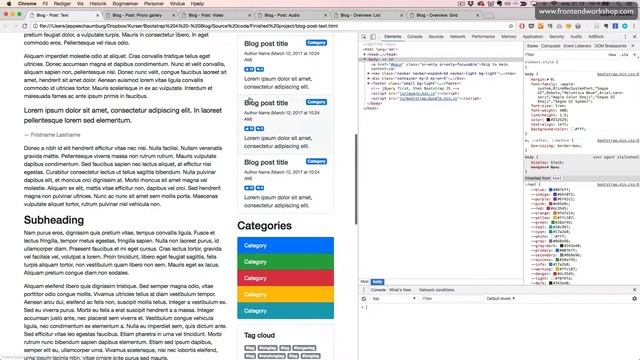640x360 pixels.
Task: Open the Application tab
Action: pos(533,37)
